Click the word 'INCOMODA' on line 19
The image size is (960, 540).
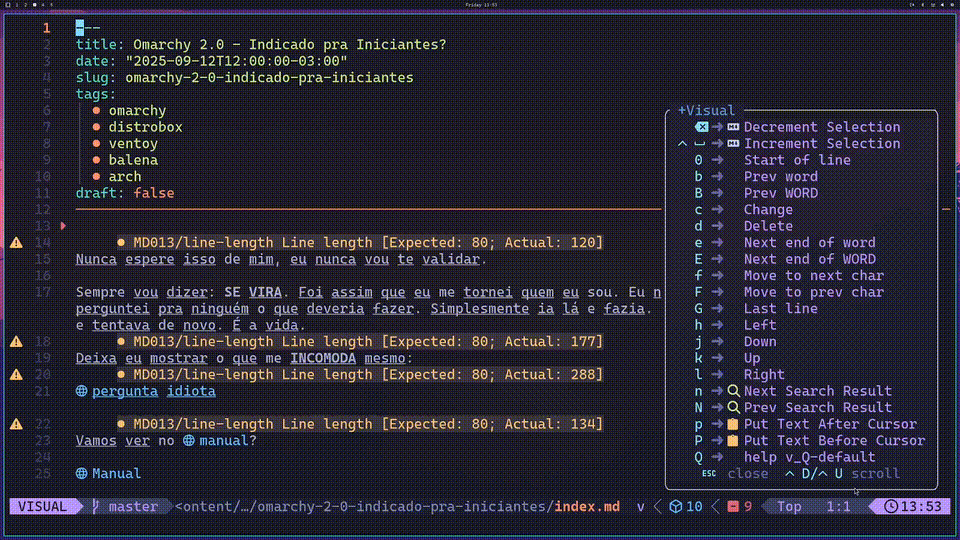click(323, 358)
